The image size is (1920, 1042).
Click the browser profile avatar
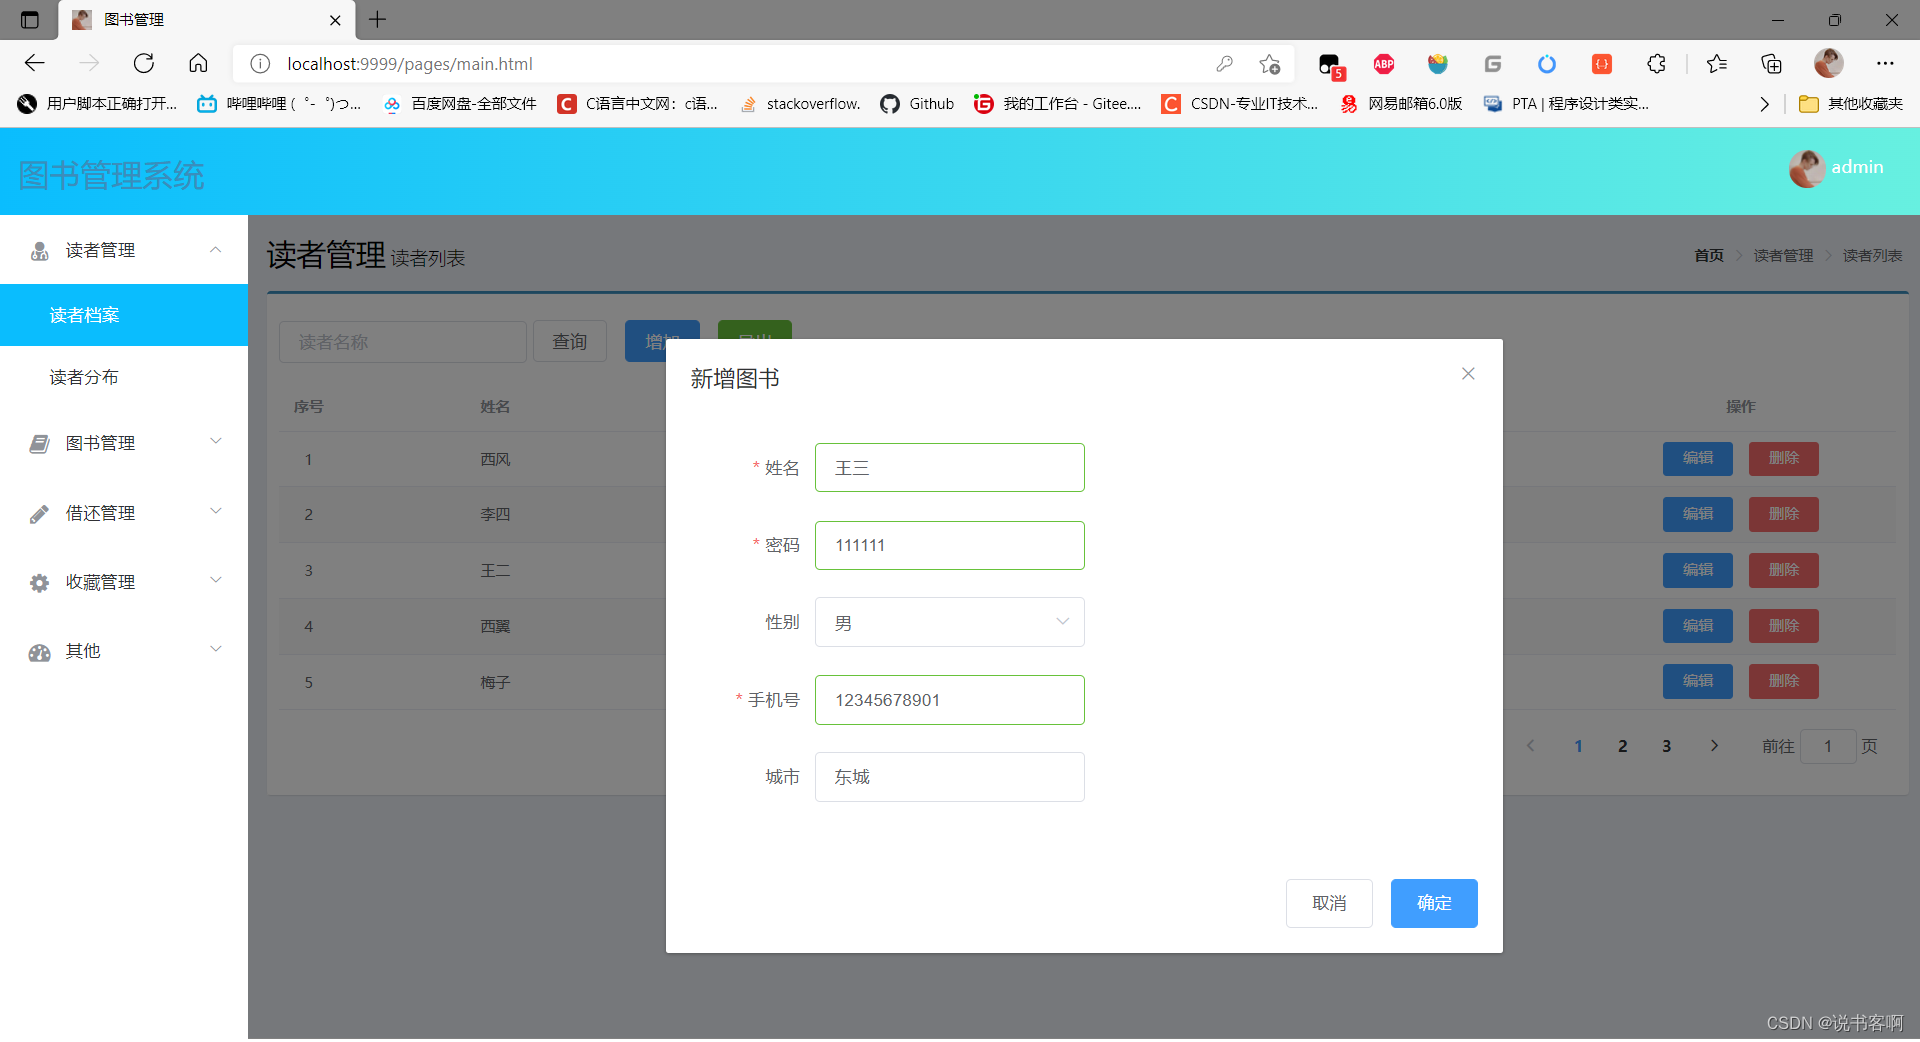tap(1828, 63)
